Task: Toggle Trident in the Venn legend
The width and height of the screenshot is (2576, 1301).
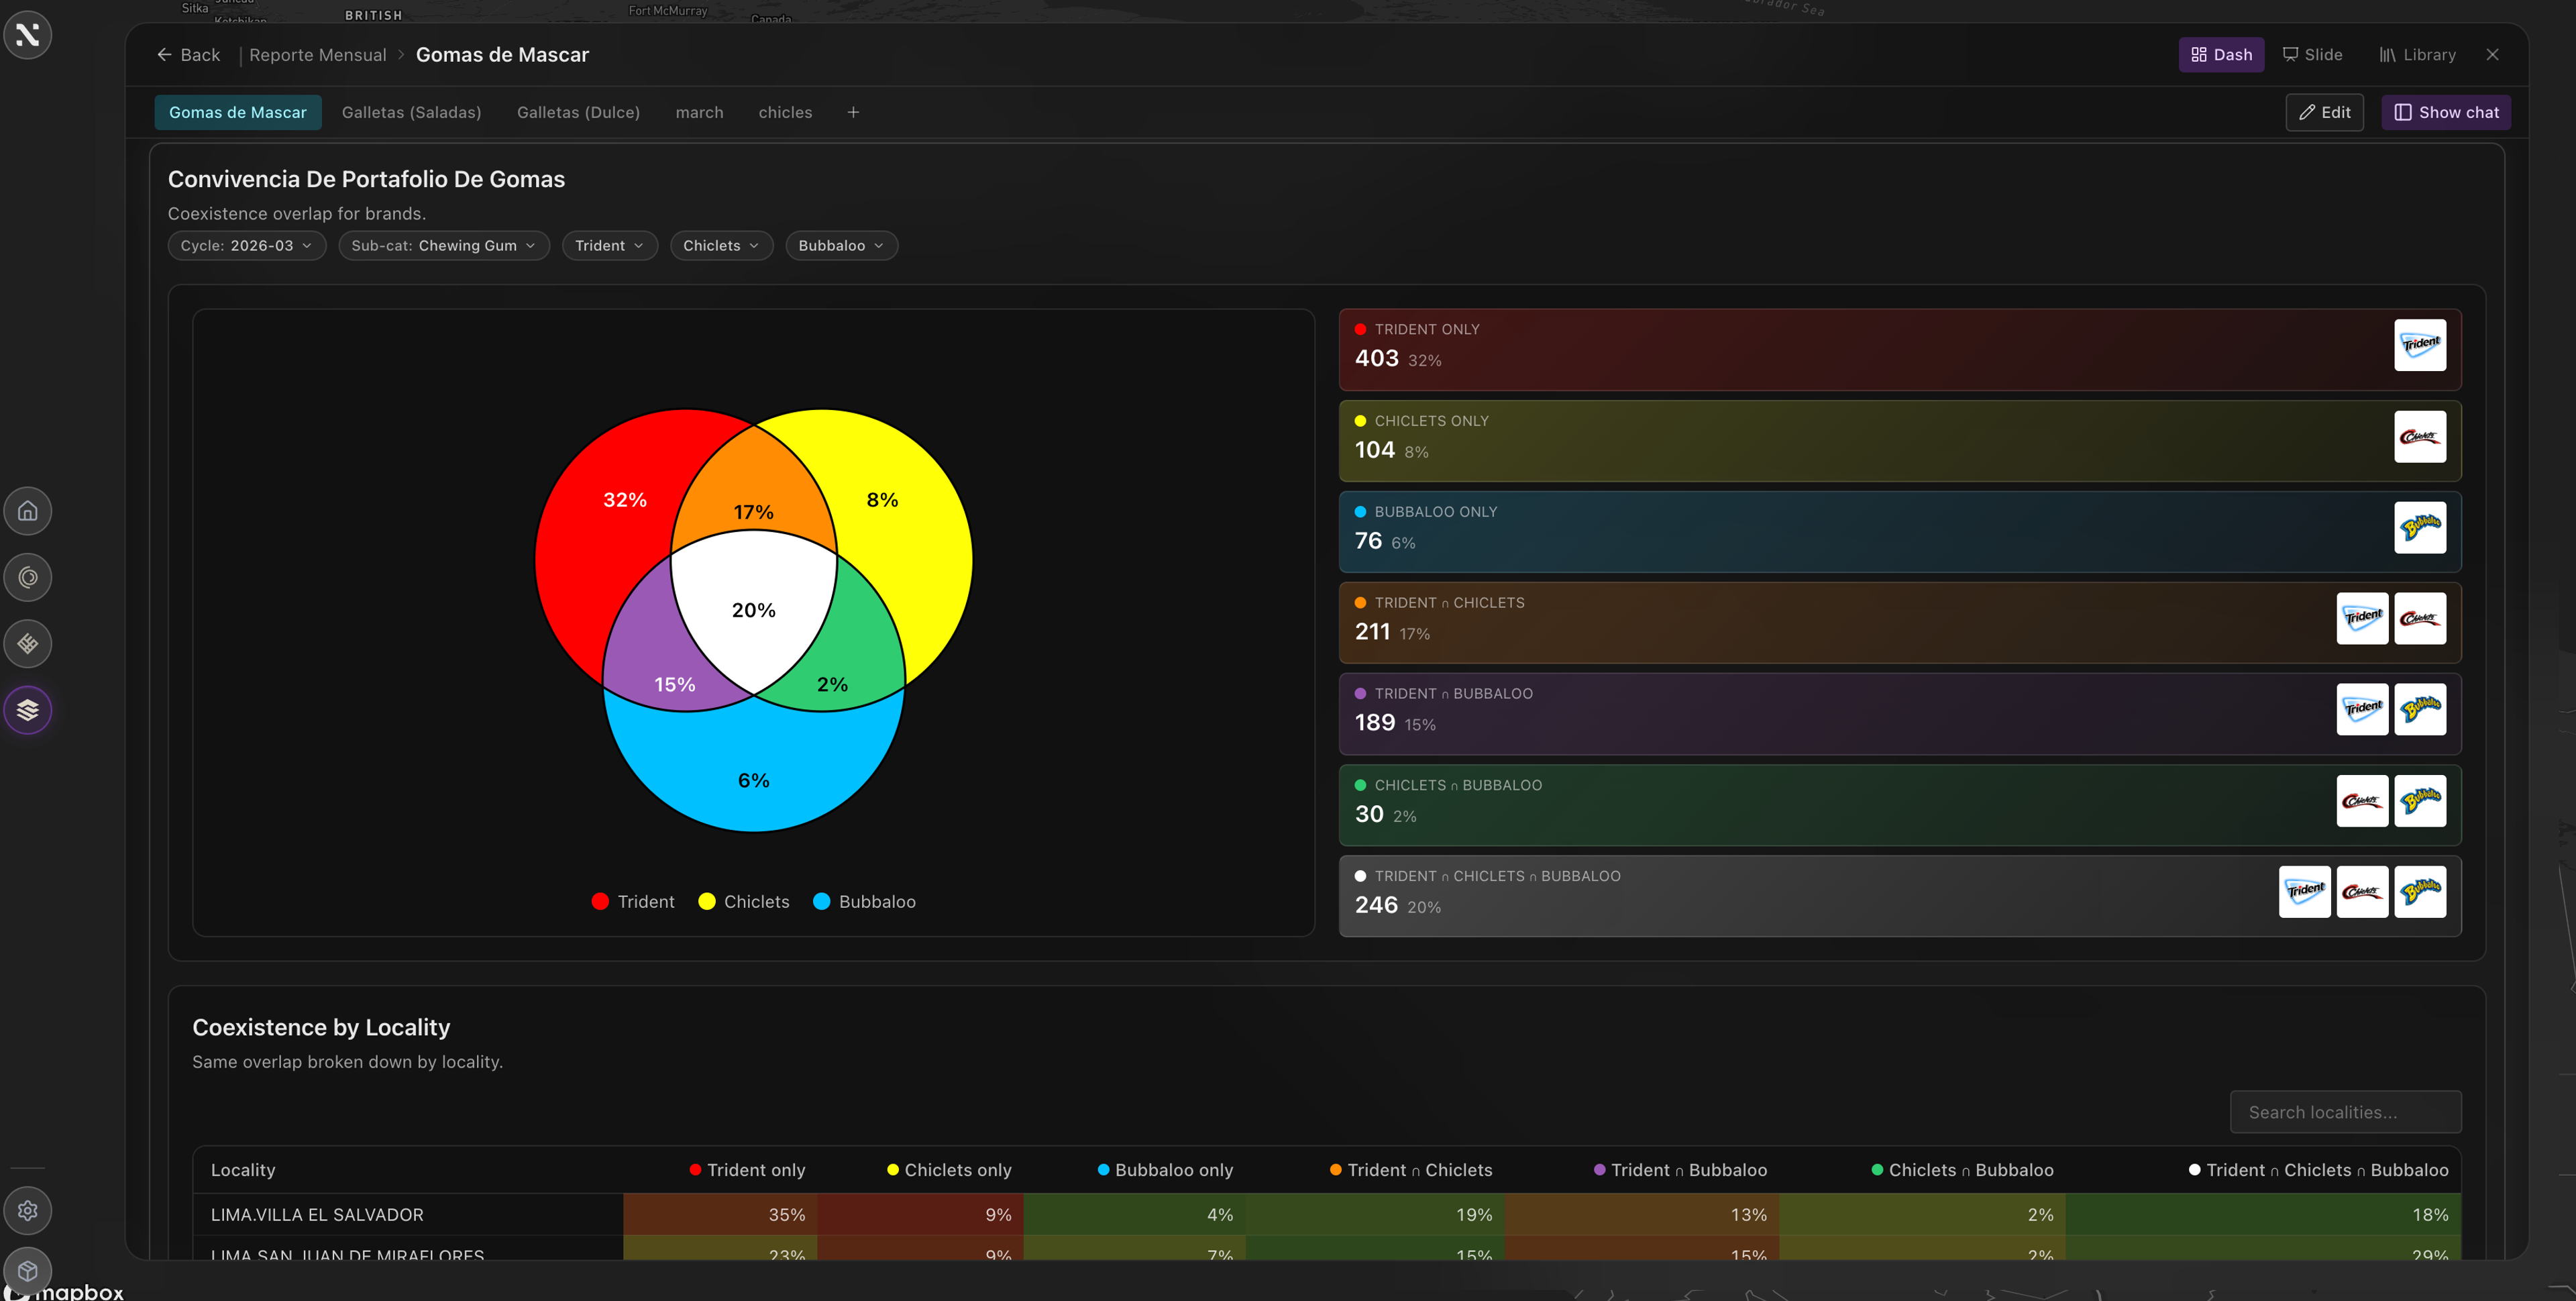Action: 633,902
